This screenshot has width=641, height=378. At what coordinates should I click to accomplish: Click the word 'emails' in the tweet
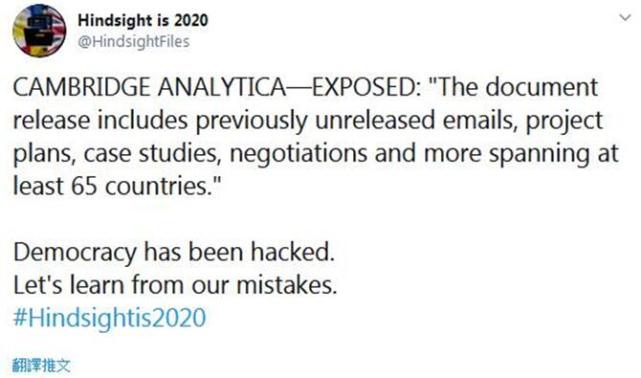(x=481, y=121)
